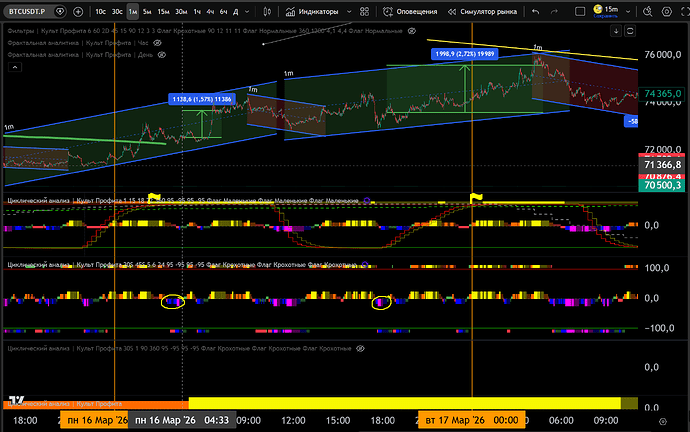Open the 15m layout dropdown arrow

click(629, 10)
